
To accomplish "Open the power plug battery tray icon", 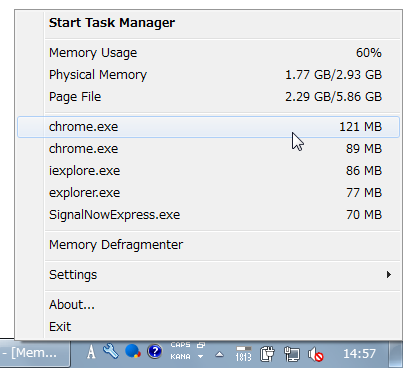I will 267,354.
